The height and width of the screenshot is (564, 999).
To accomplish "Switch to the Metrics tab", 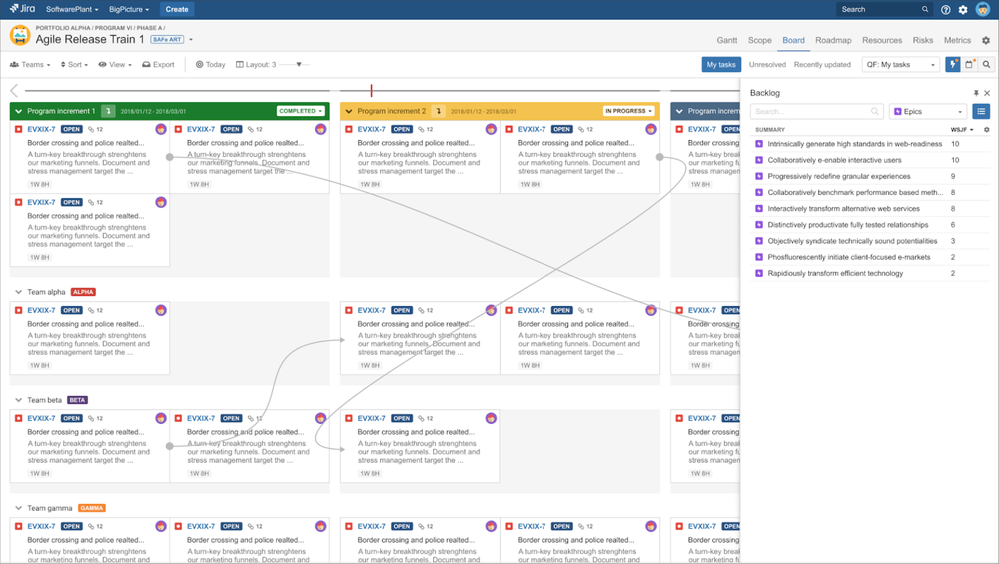I will point(957,40).
